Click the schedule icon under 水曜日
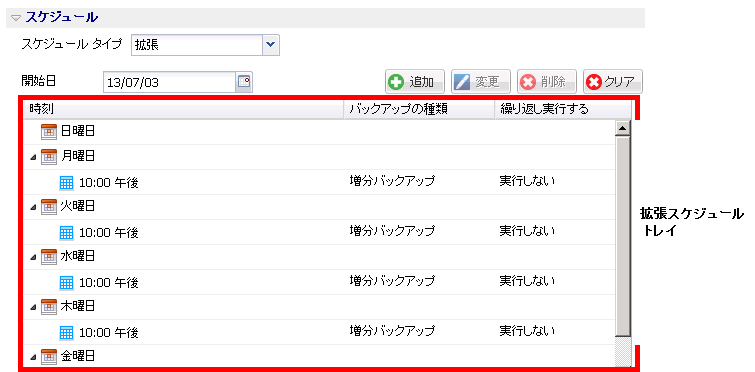This screenshot has height=372, width=755. [66, 282]
